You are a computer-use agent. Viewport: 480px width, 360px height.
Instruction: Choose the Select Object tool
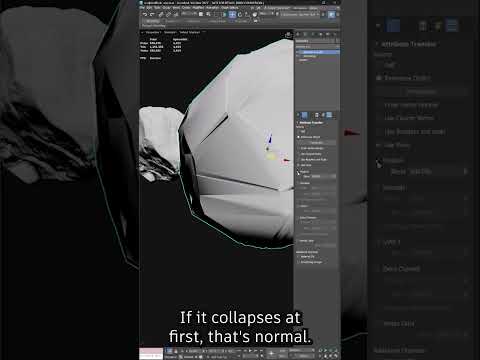[x=201, y=14]
